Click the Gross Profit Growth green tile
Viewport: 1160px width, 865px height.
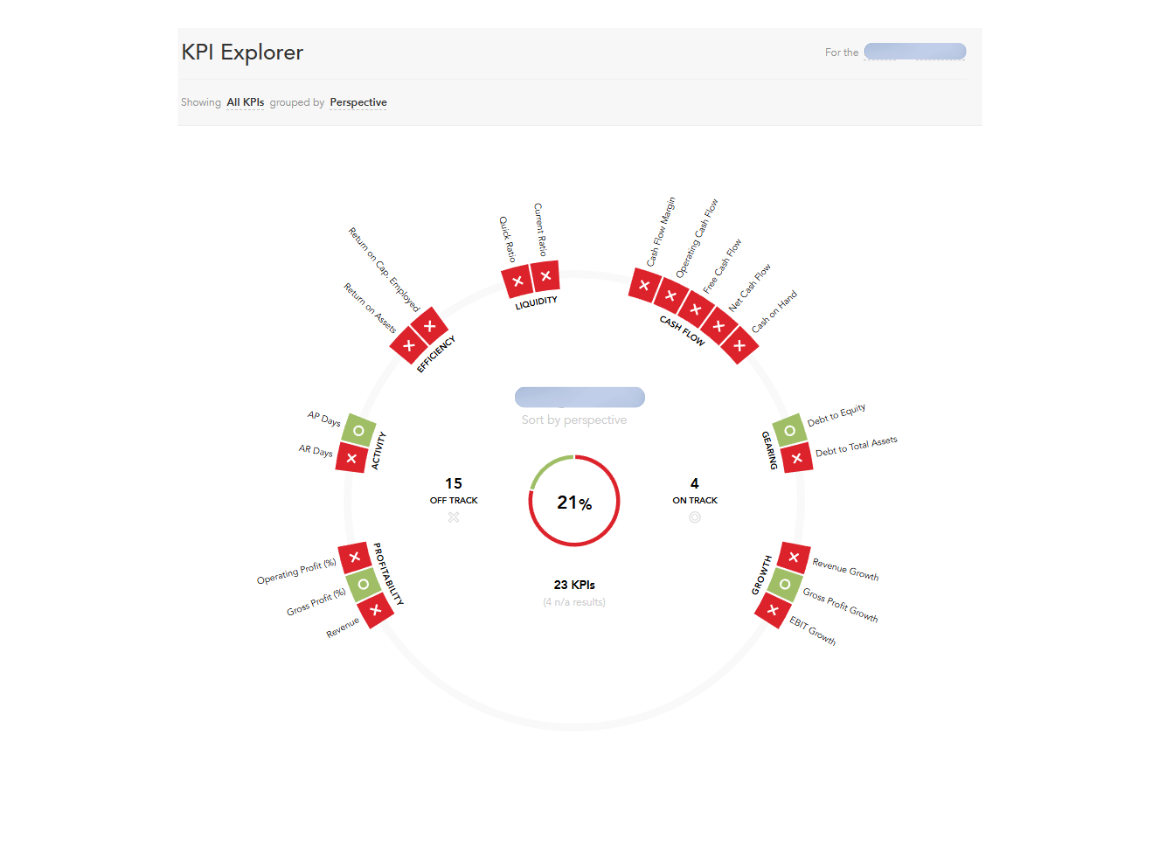point(785,584)
